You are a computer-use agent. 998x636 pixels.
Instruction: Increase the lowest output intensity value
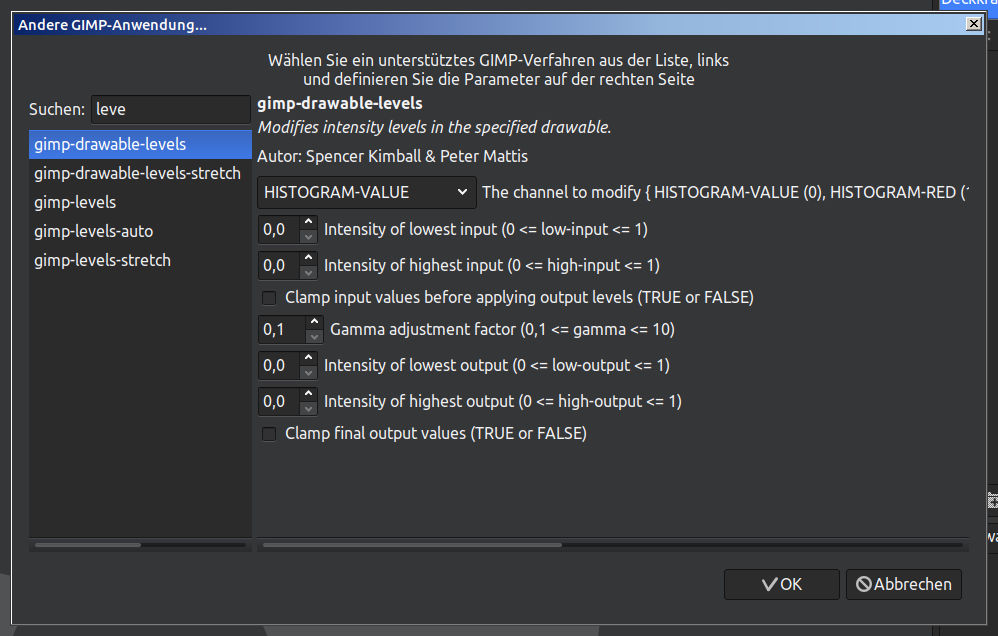pos(309,358)
